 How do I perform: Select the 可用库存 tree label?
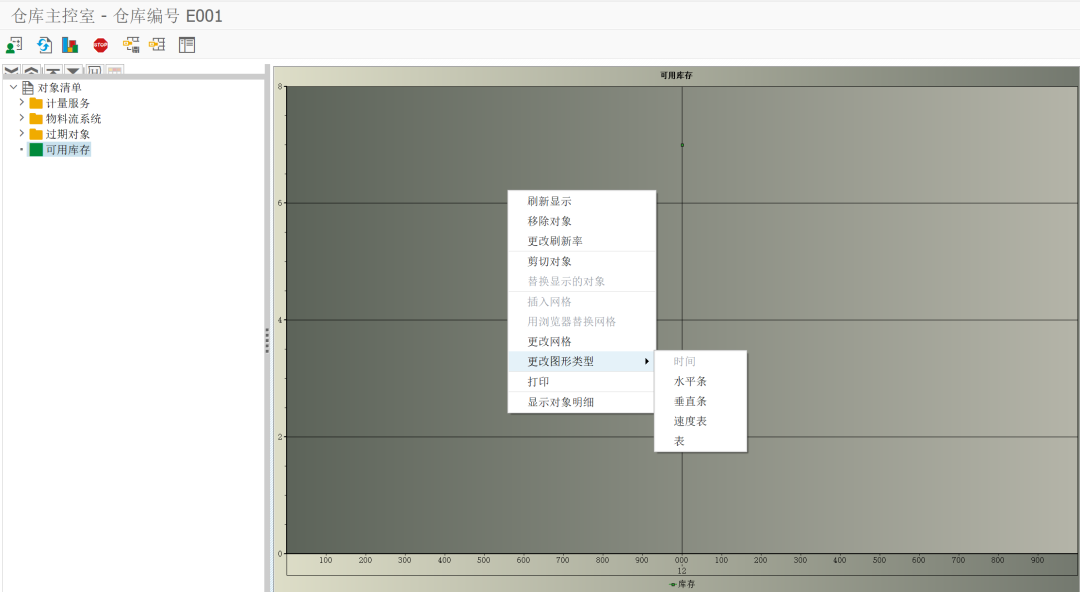[x=68, y=150]
